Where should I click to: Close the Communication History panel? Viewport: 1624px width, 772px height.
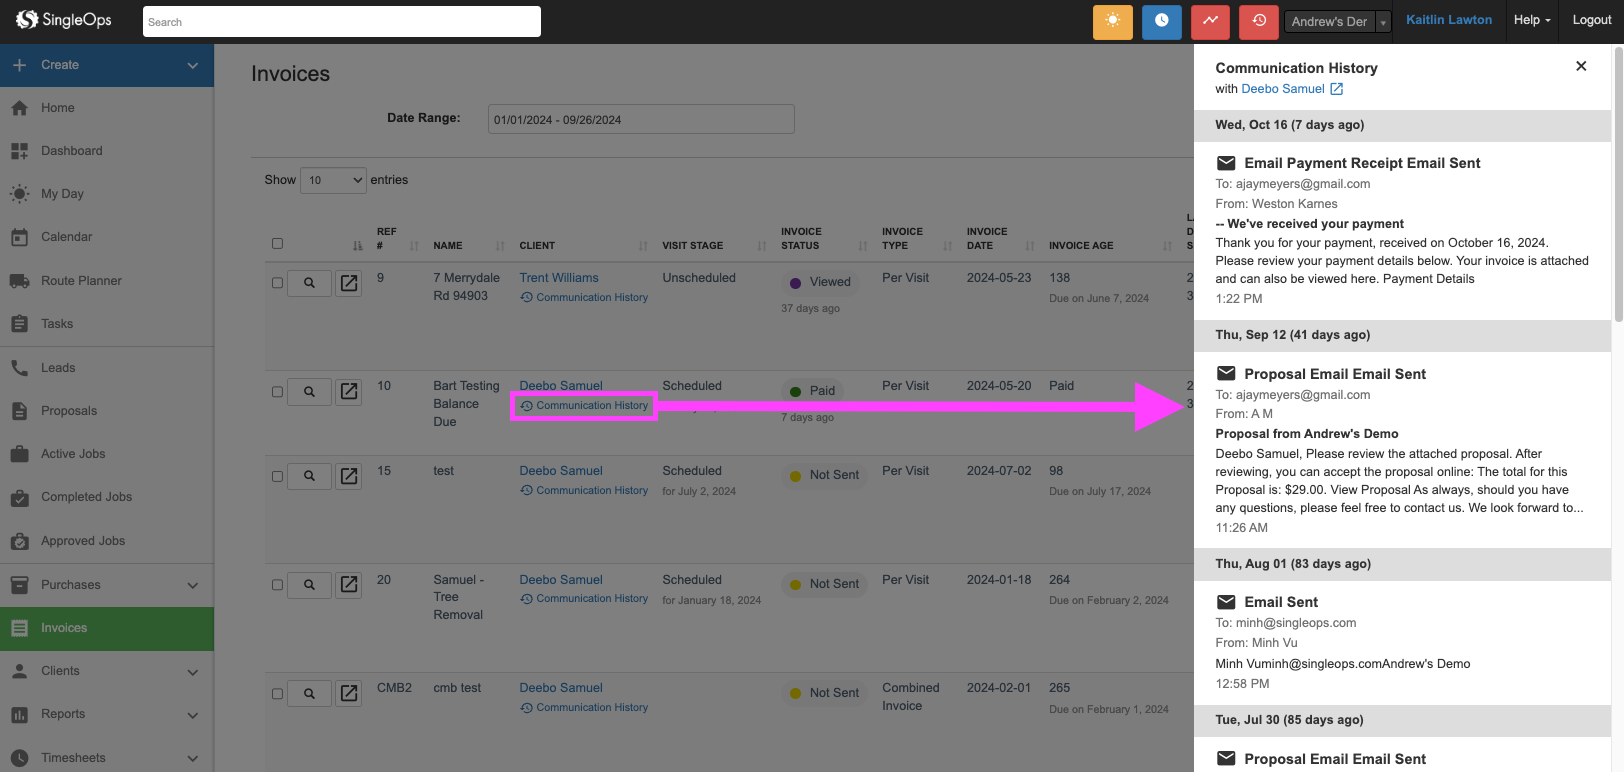point(1581,66)
